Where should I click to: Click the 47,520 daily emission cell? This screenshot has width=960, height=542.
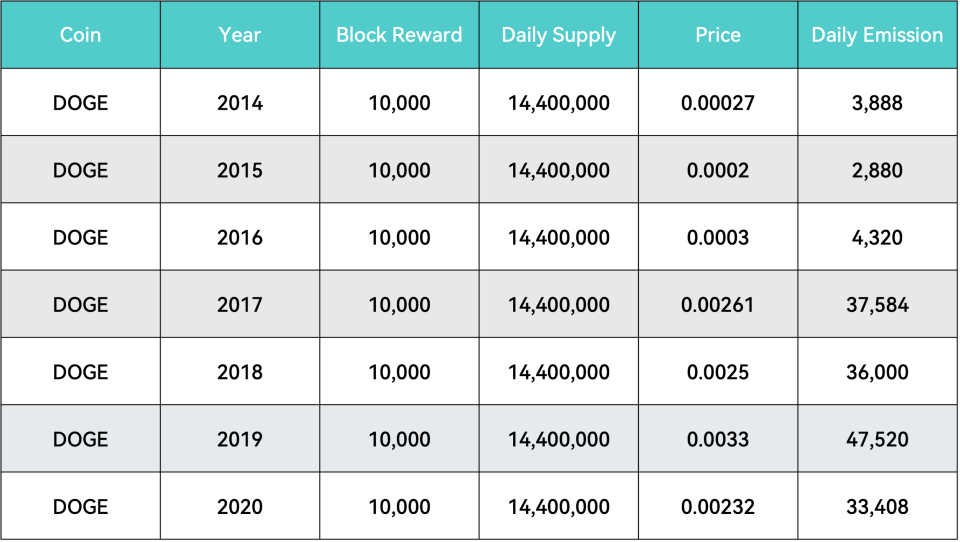point(877,439)
